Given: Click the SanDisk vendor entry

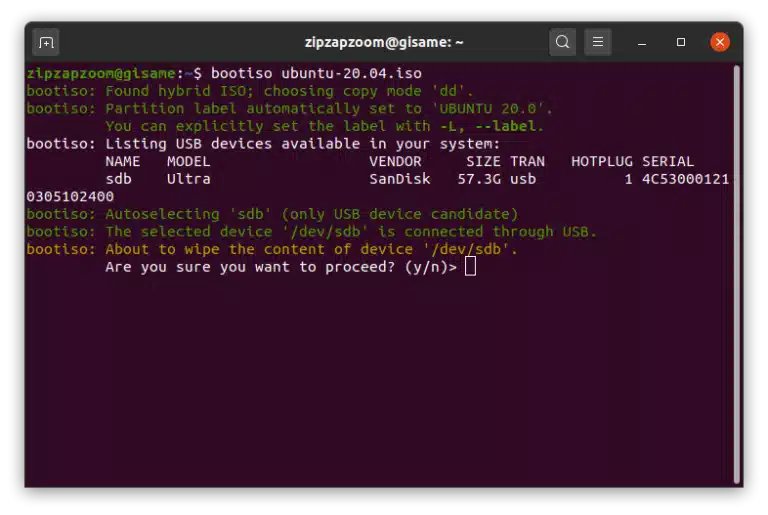Looking at the screenshot, I should [400, 179].
